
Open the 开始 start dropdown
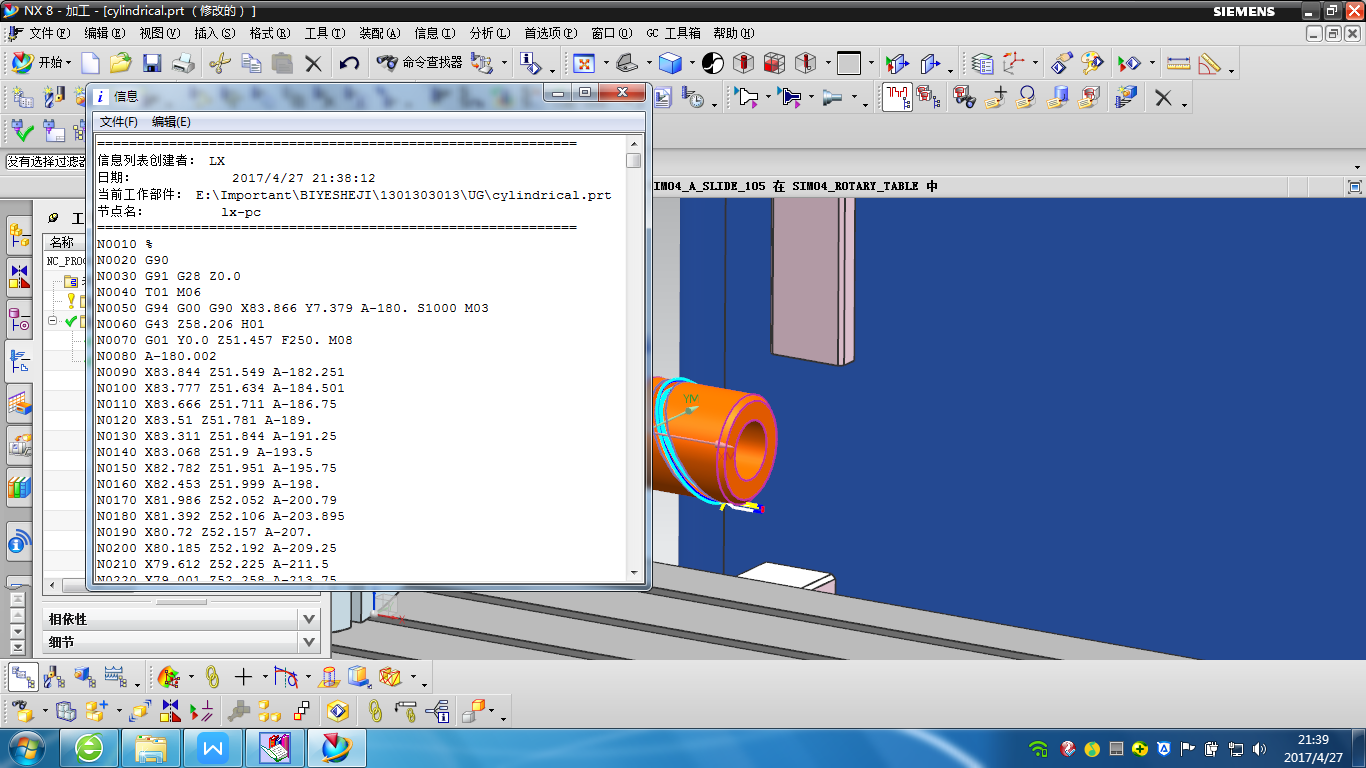[41, 63]
